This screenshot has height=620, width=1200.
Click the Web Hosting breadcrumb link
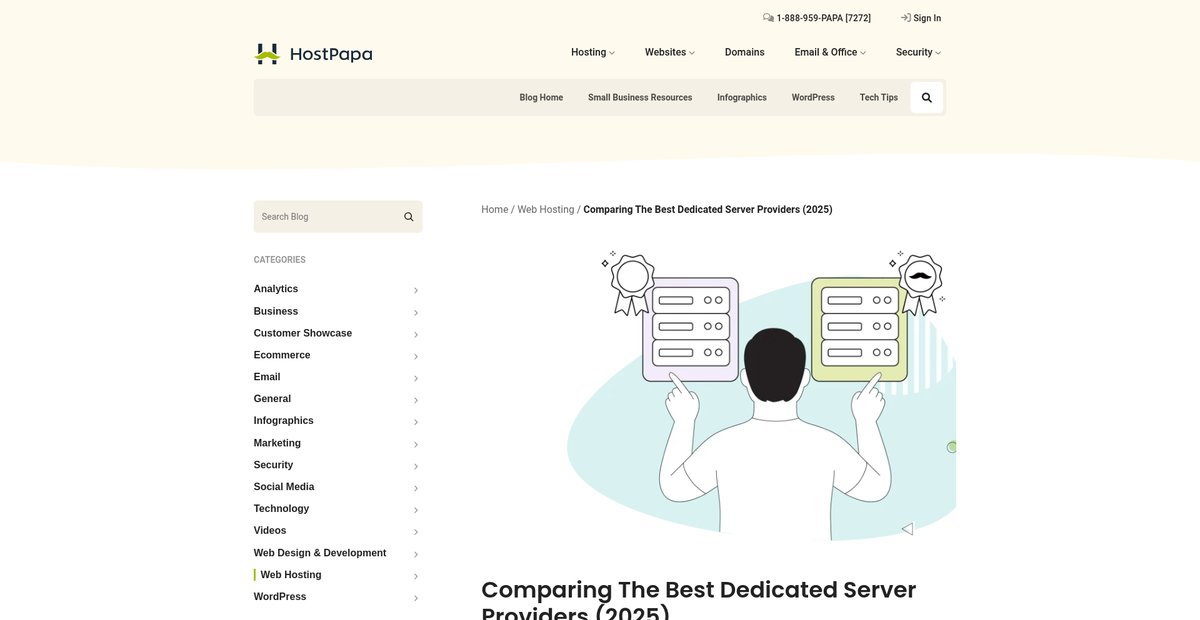(546, 210)
